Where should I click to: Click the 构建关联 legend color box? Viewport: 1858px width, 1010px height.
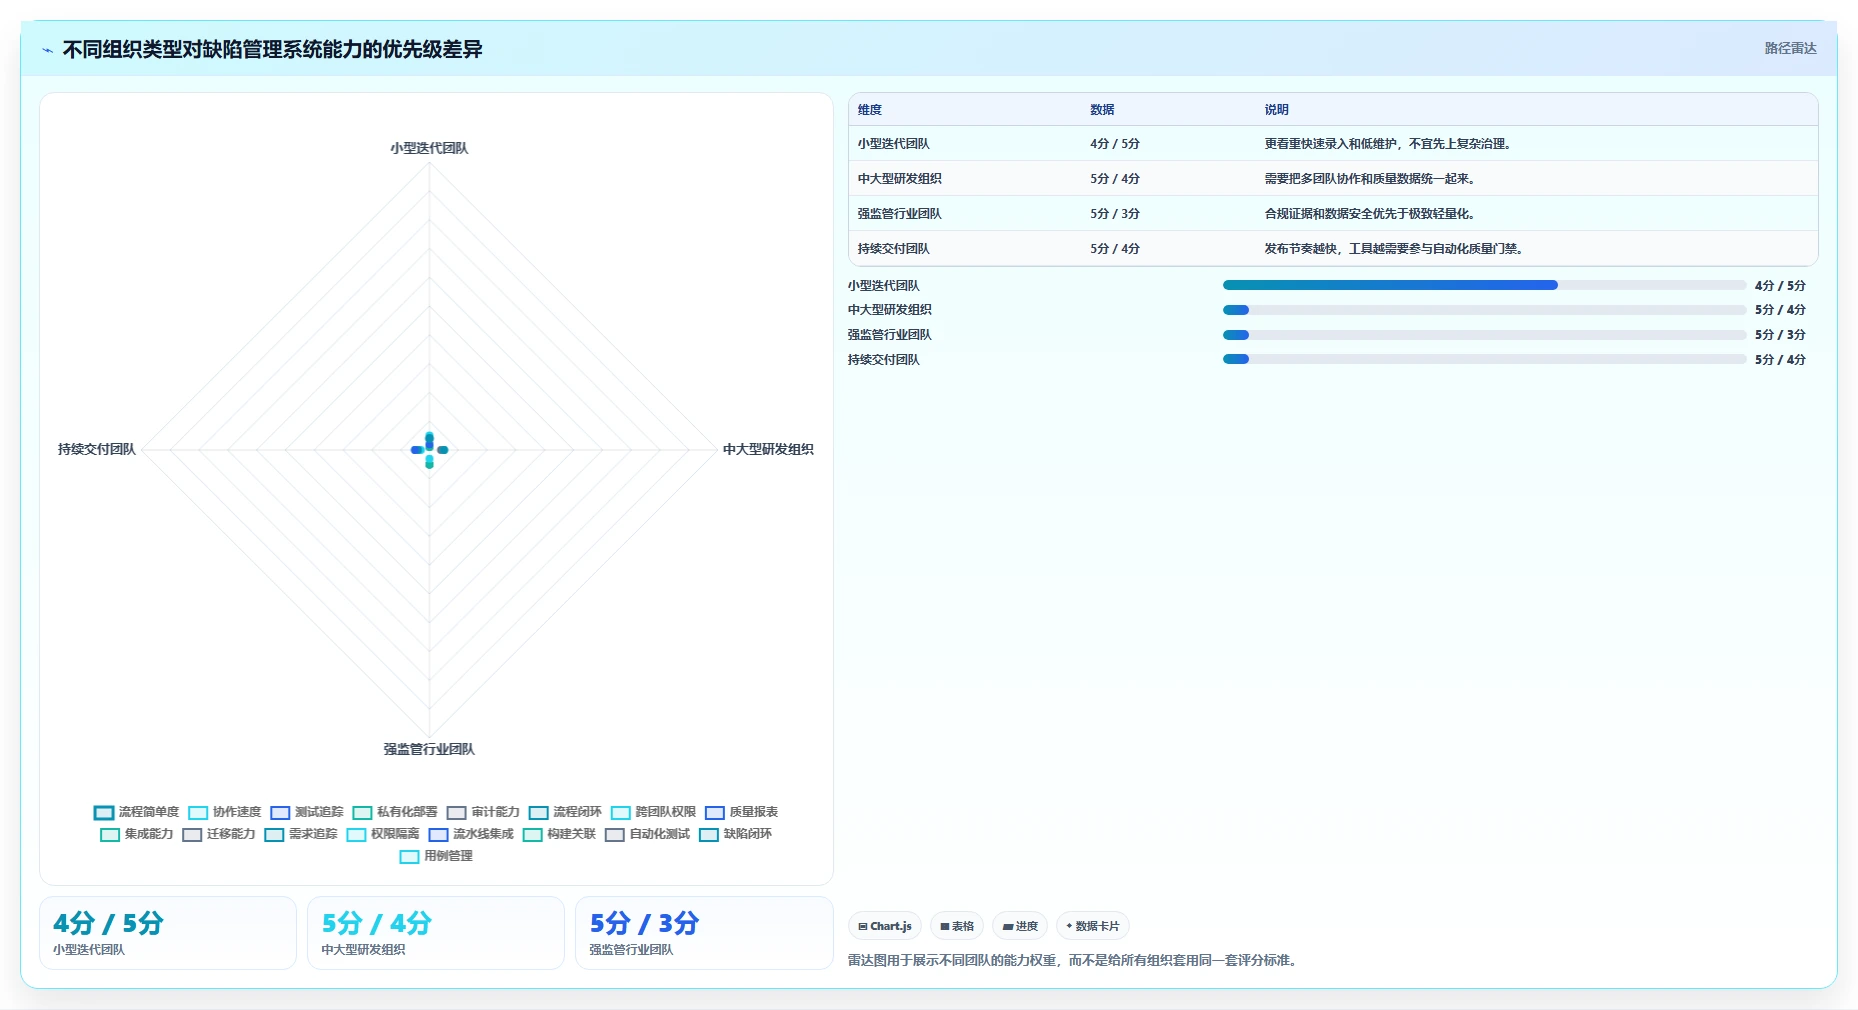532,834
